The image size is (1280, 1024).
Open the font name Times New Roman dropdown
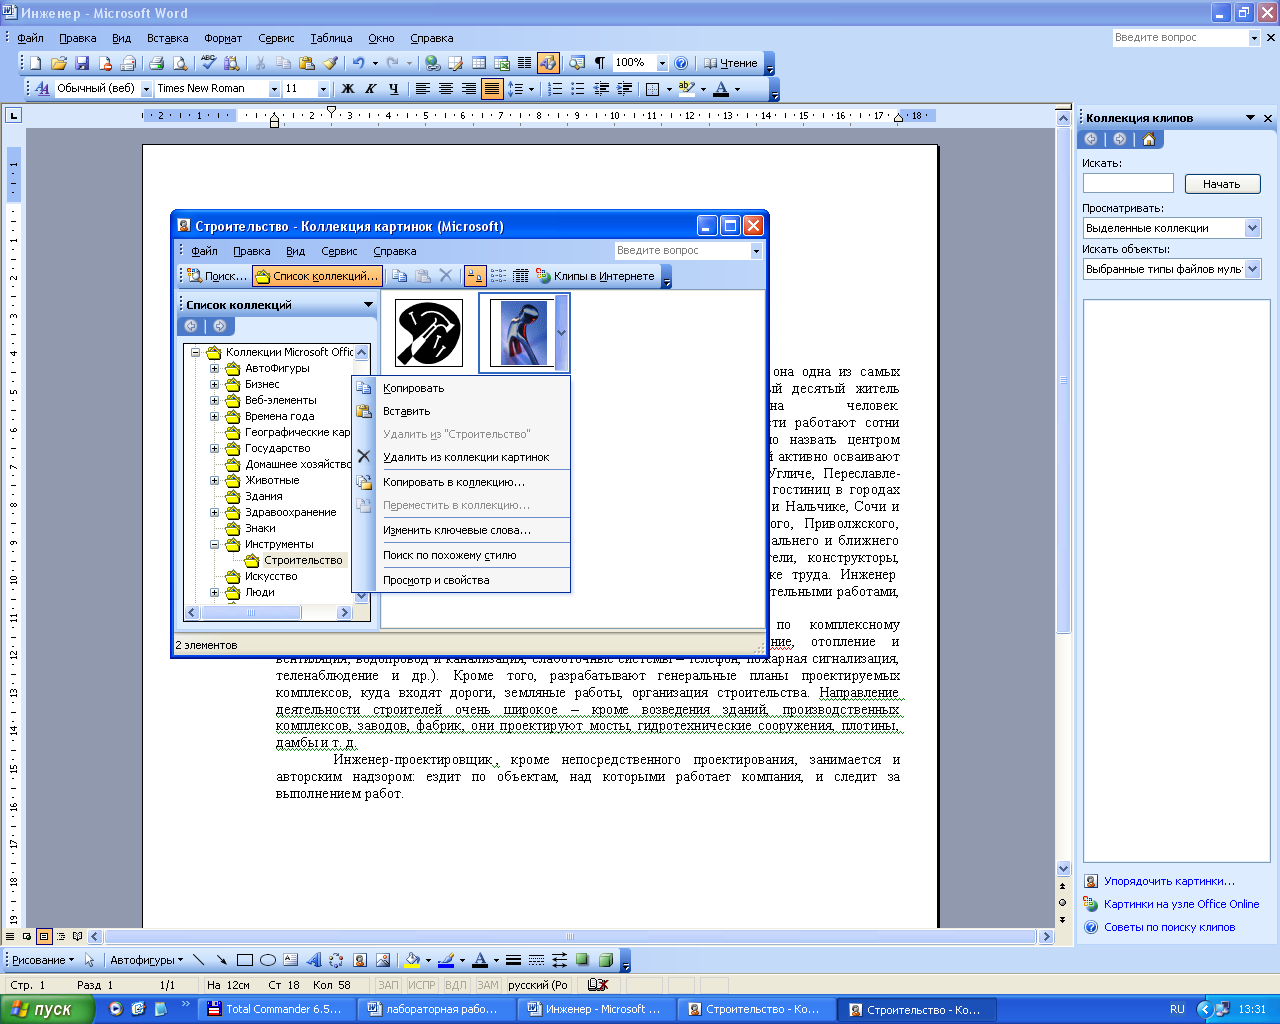click(274, 89)
